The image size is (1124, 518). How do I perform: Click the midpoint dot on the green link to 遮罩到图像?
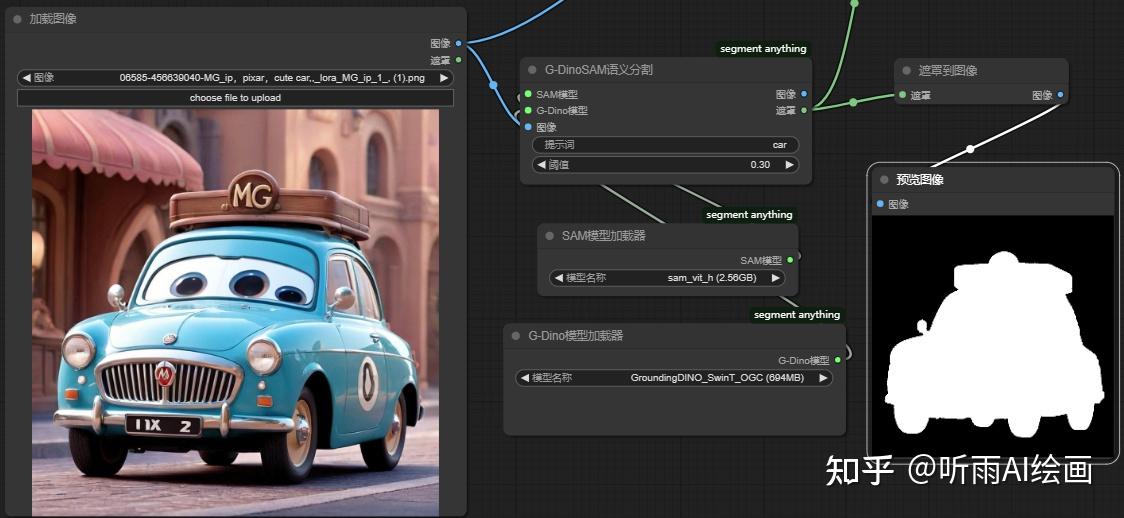coord(853,102)
